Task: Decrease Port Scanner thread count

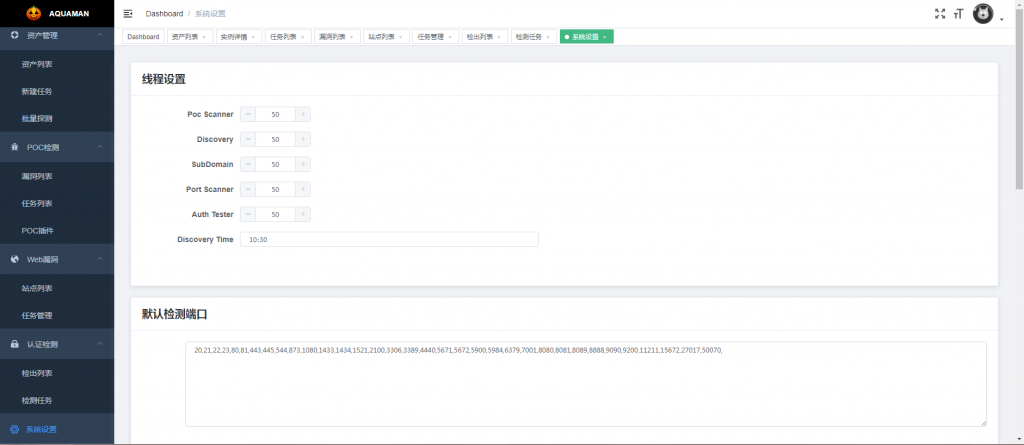Action: tap(248, 190)
